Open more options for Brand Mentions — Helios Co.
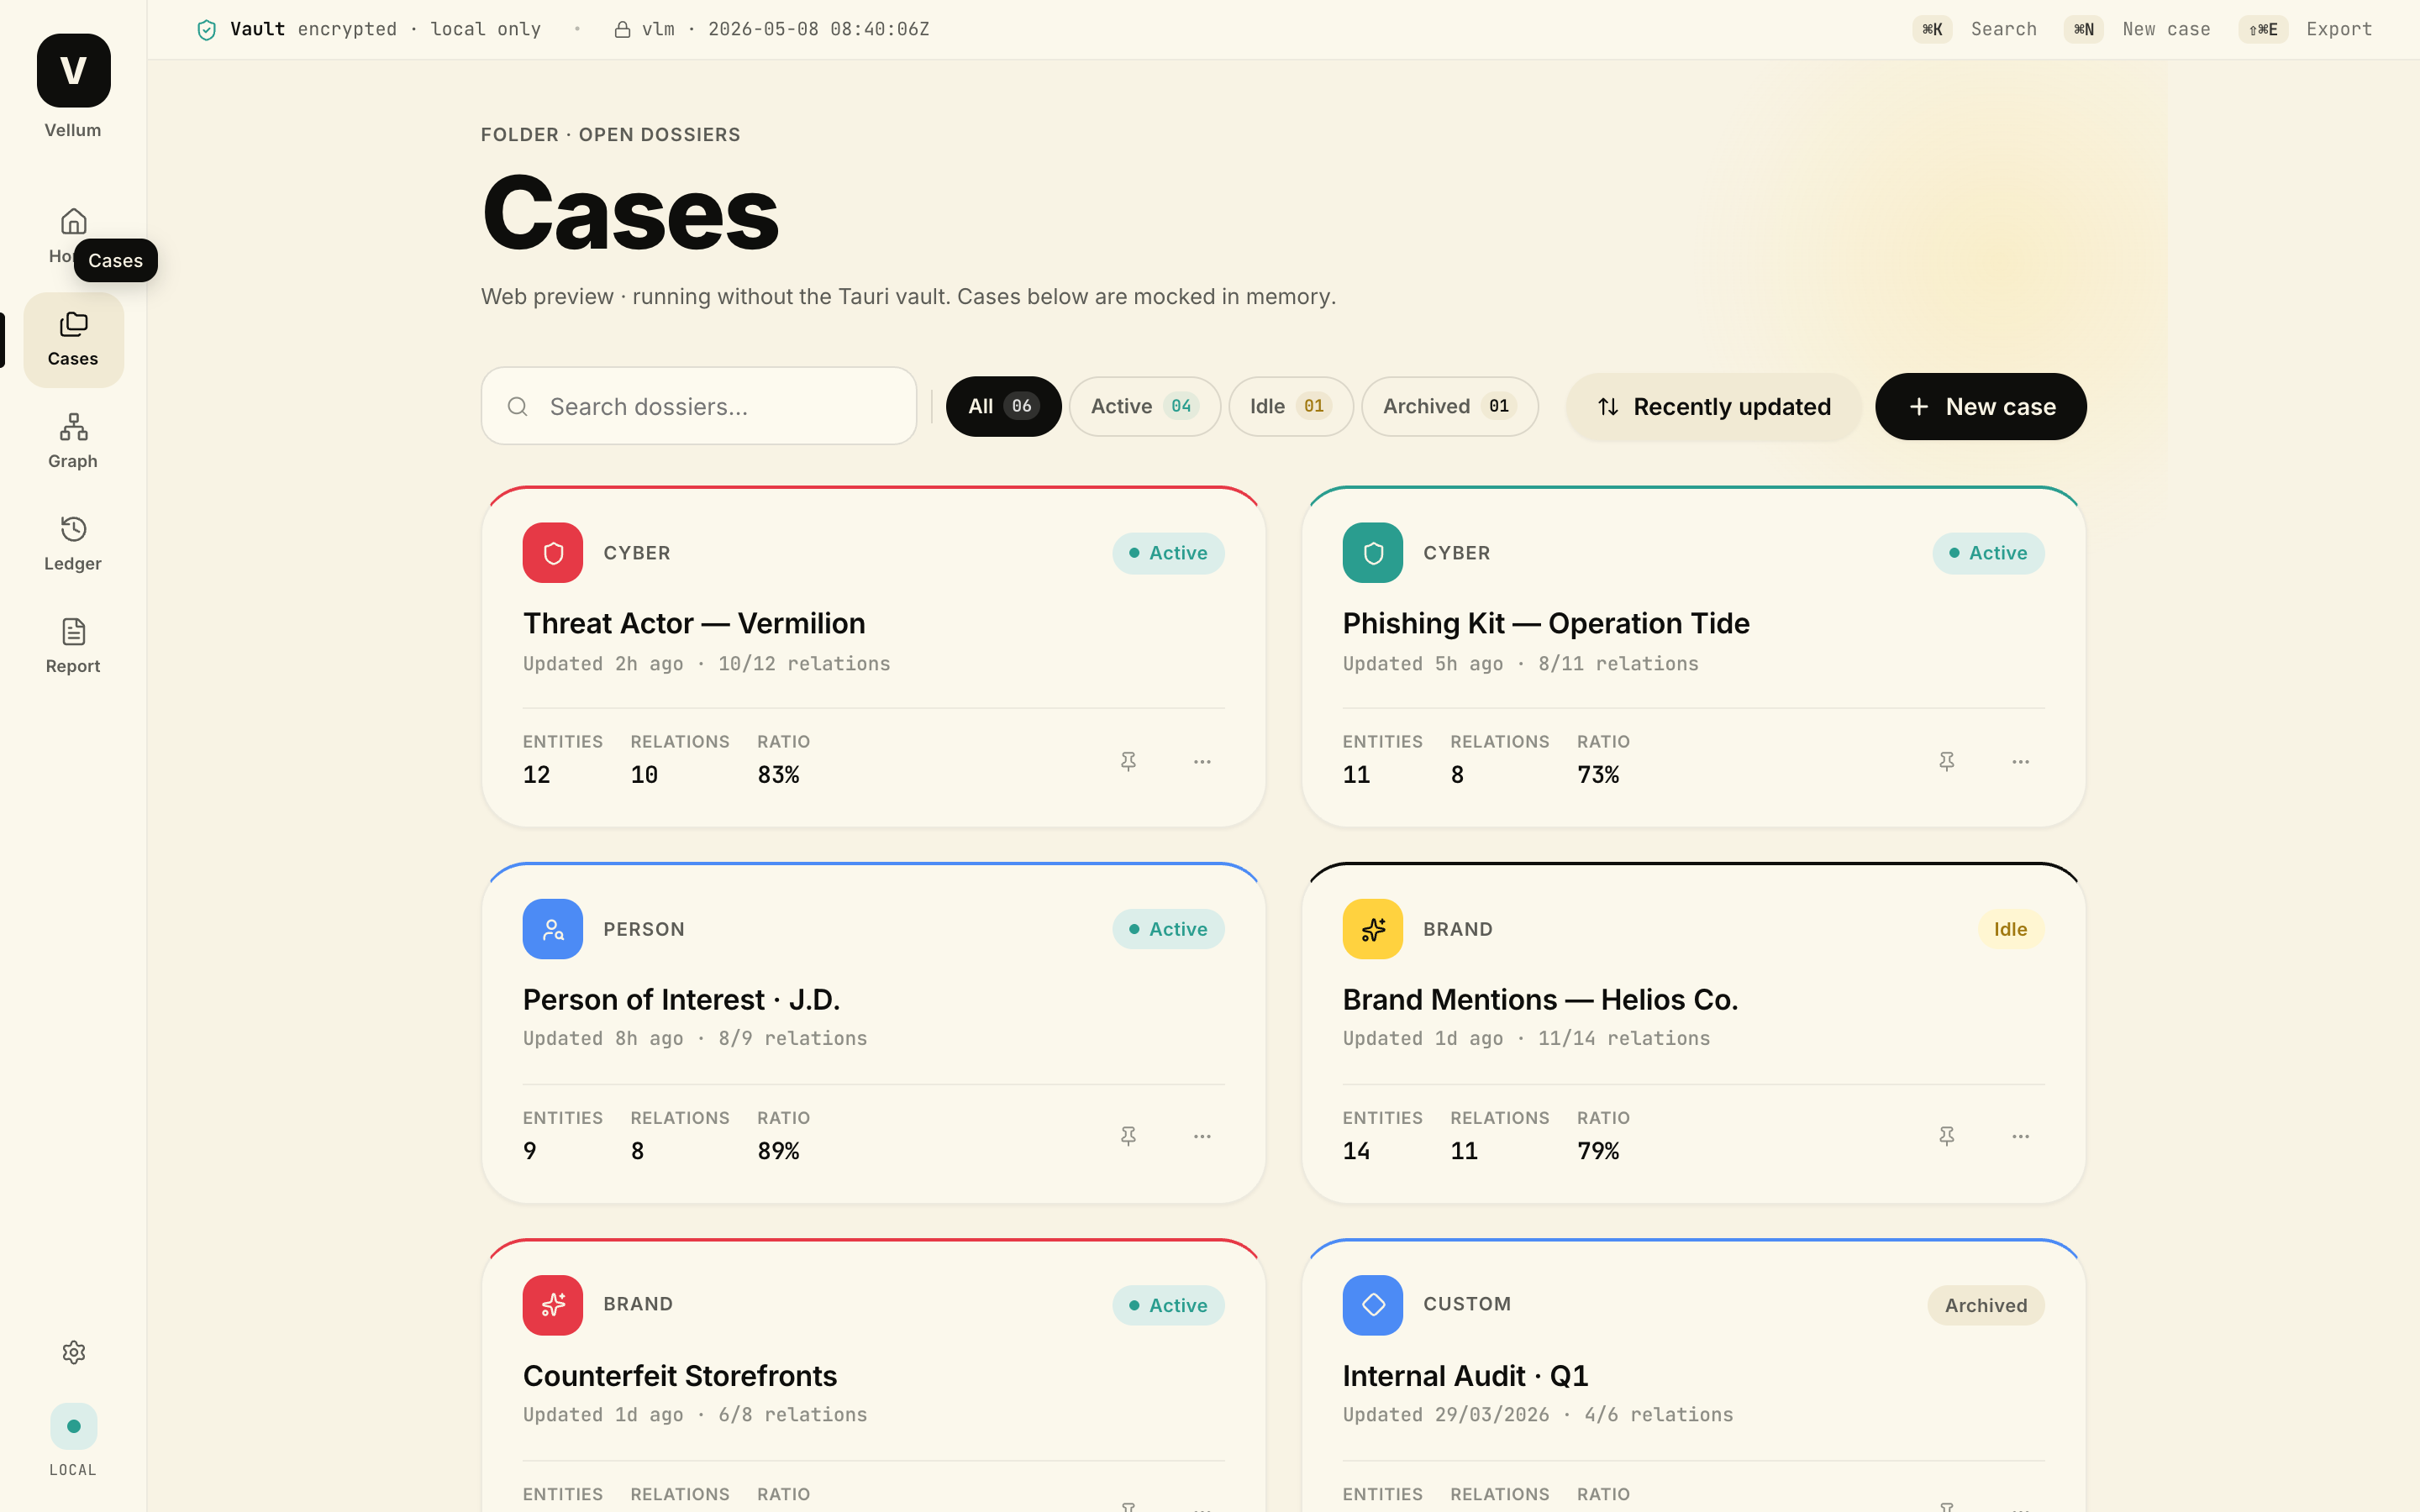This screenshot has height=1512, width=2420. coord(2020,1137)
